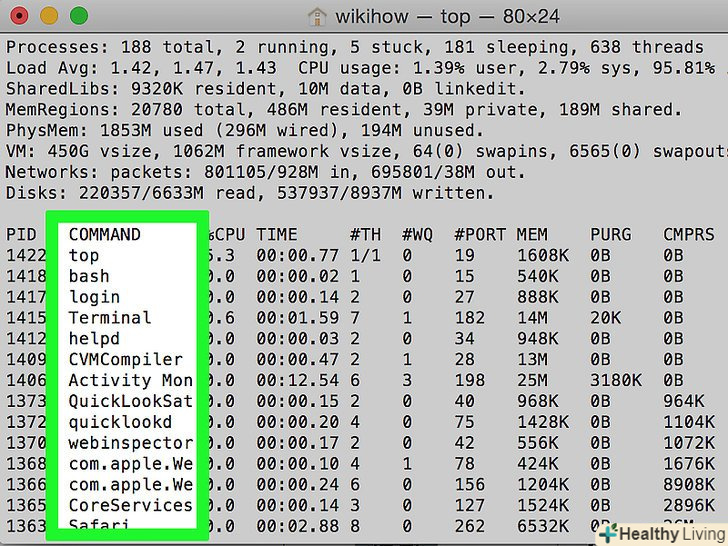Click the PID column header
The height and width of the screenshot is (546, 728).
(21, 234)
